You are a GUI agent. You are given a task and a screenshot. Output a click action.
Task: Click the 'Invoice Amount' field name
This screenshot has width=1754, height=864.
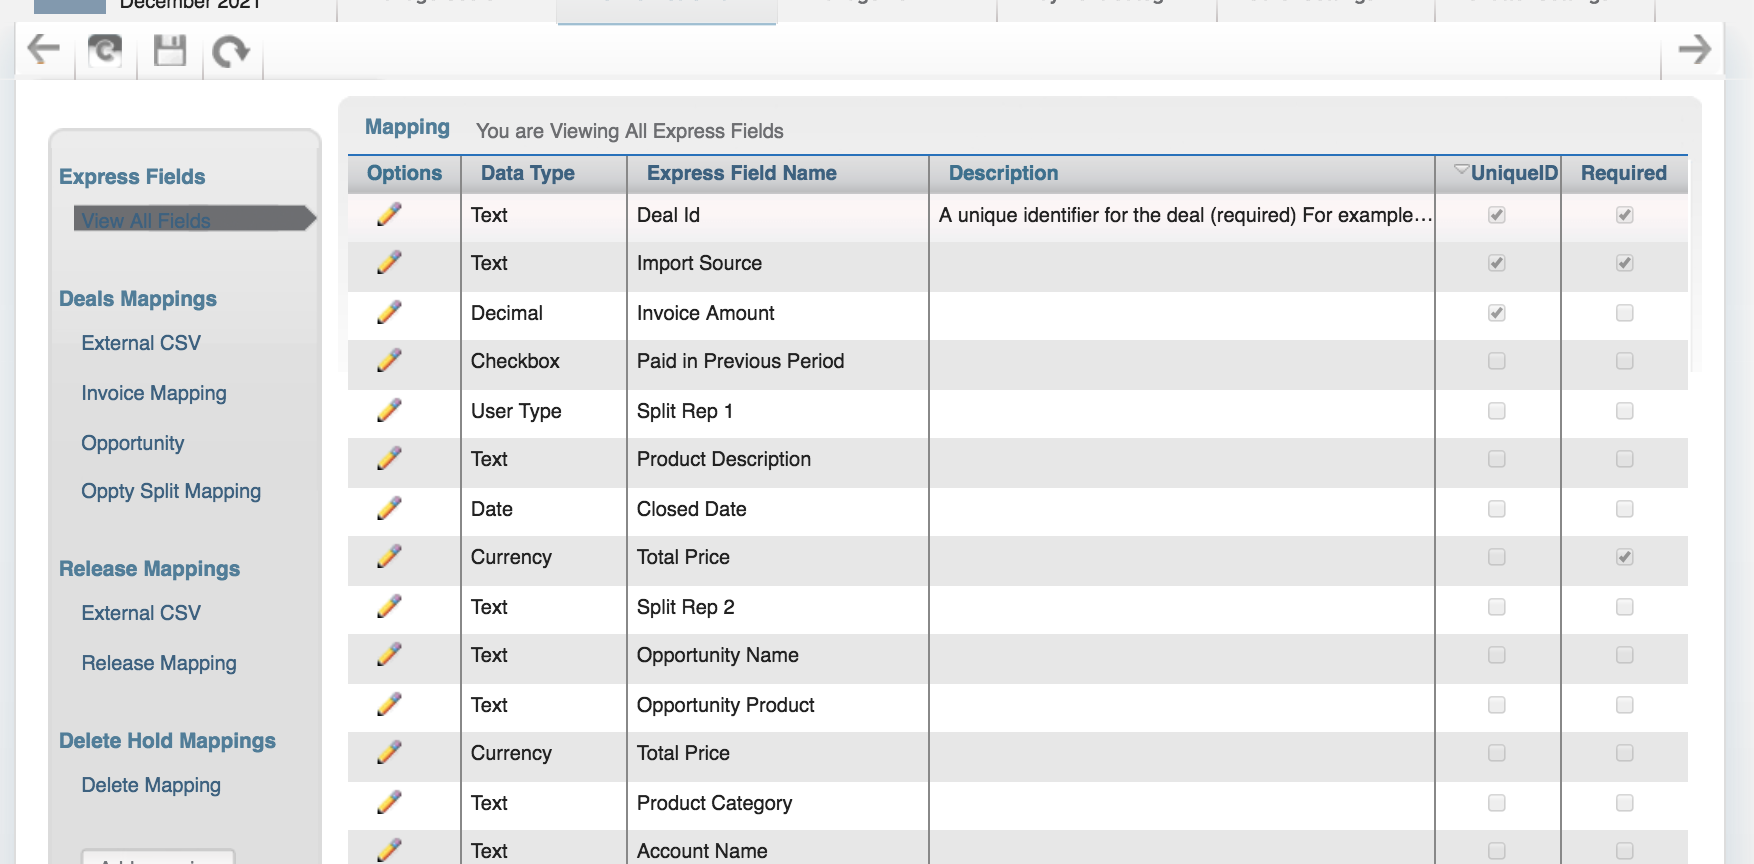(x=706, y=313)
